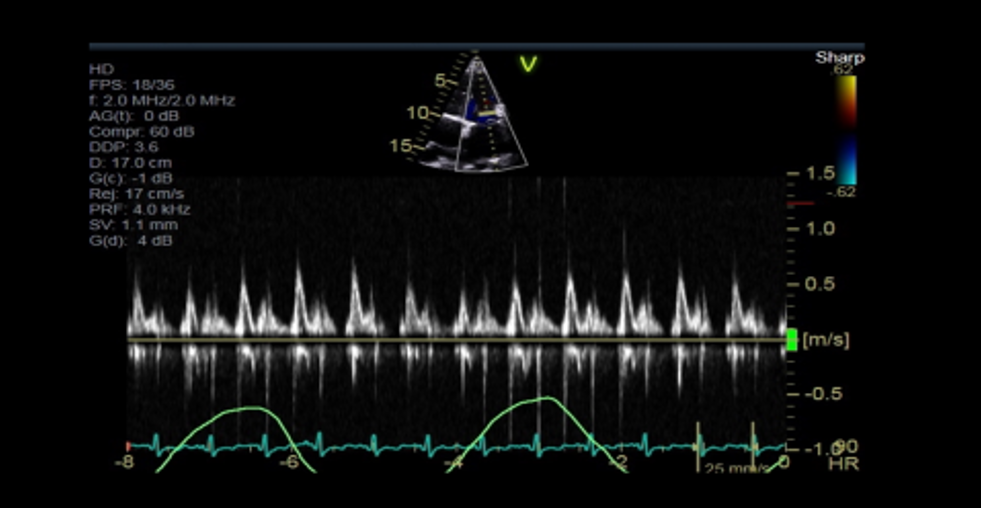Click the HR heart rate label
This screenshot has width=981, height=508.
[842, 463]
